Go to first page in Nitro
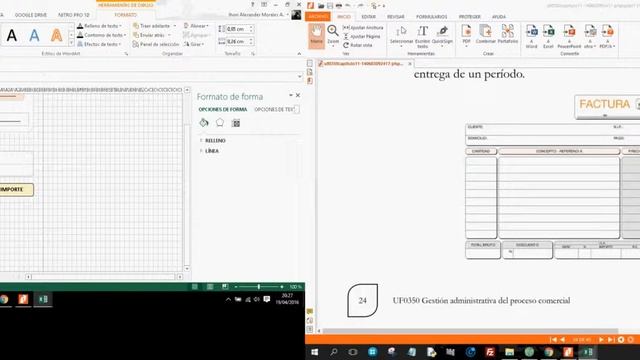This screenshot has width=640, height=360. (553, 340)
